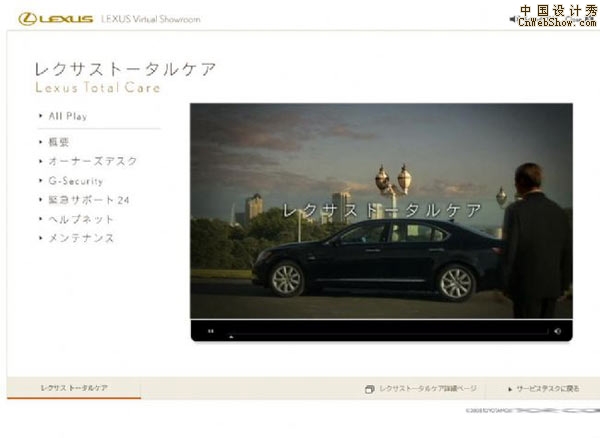
Task: Open the レクサストータルケア詳細ページ link
Action: [428, 389]
